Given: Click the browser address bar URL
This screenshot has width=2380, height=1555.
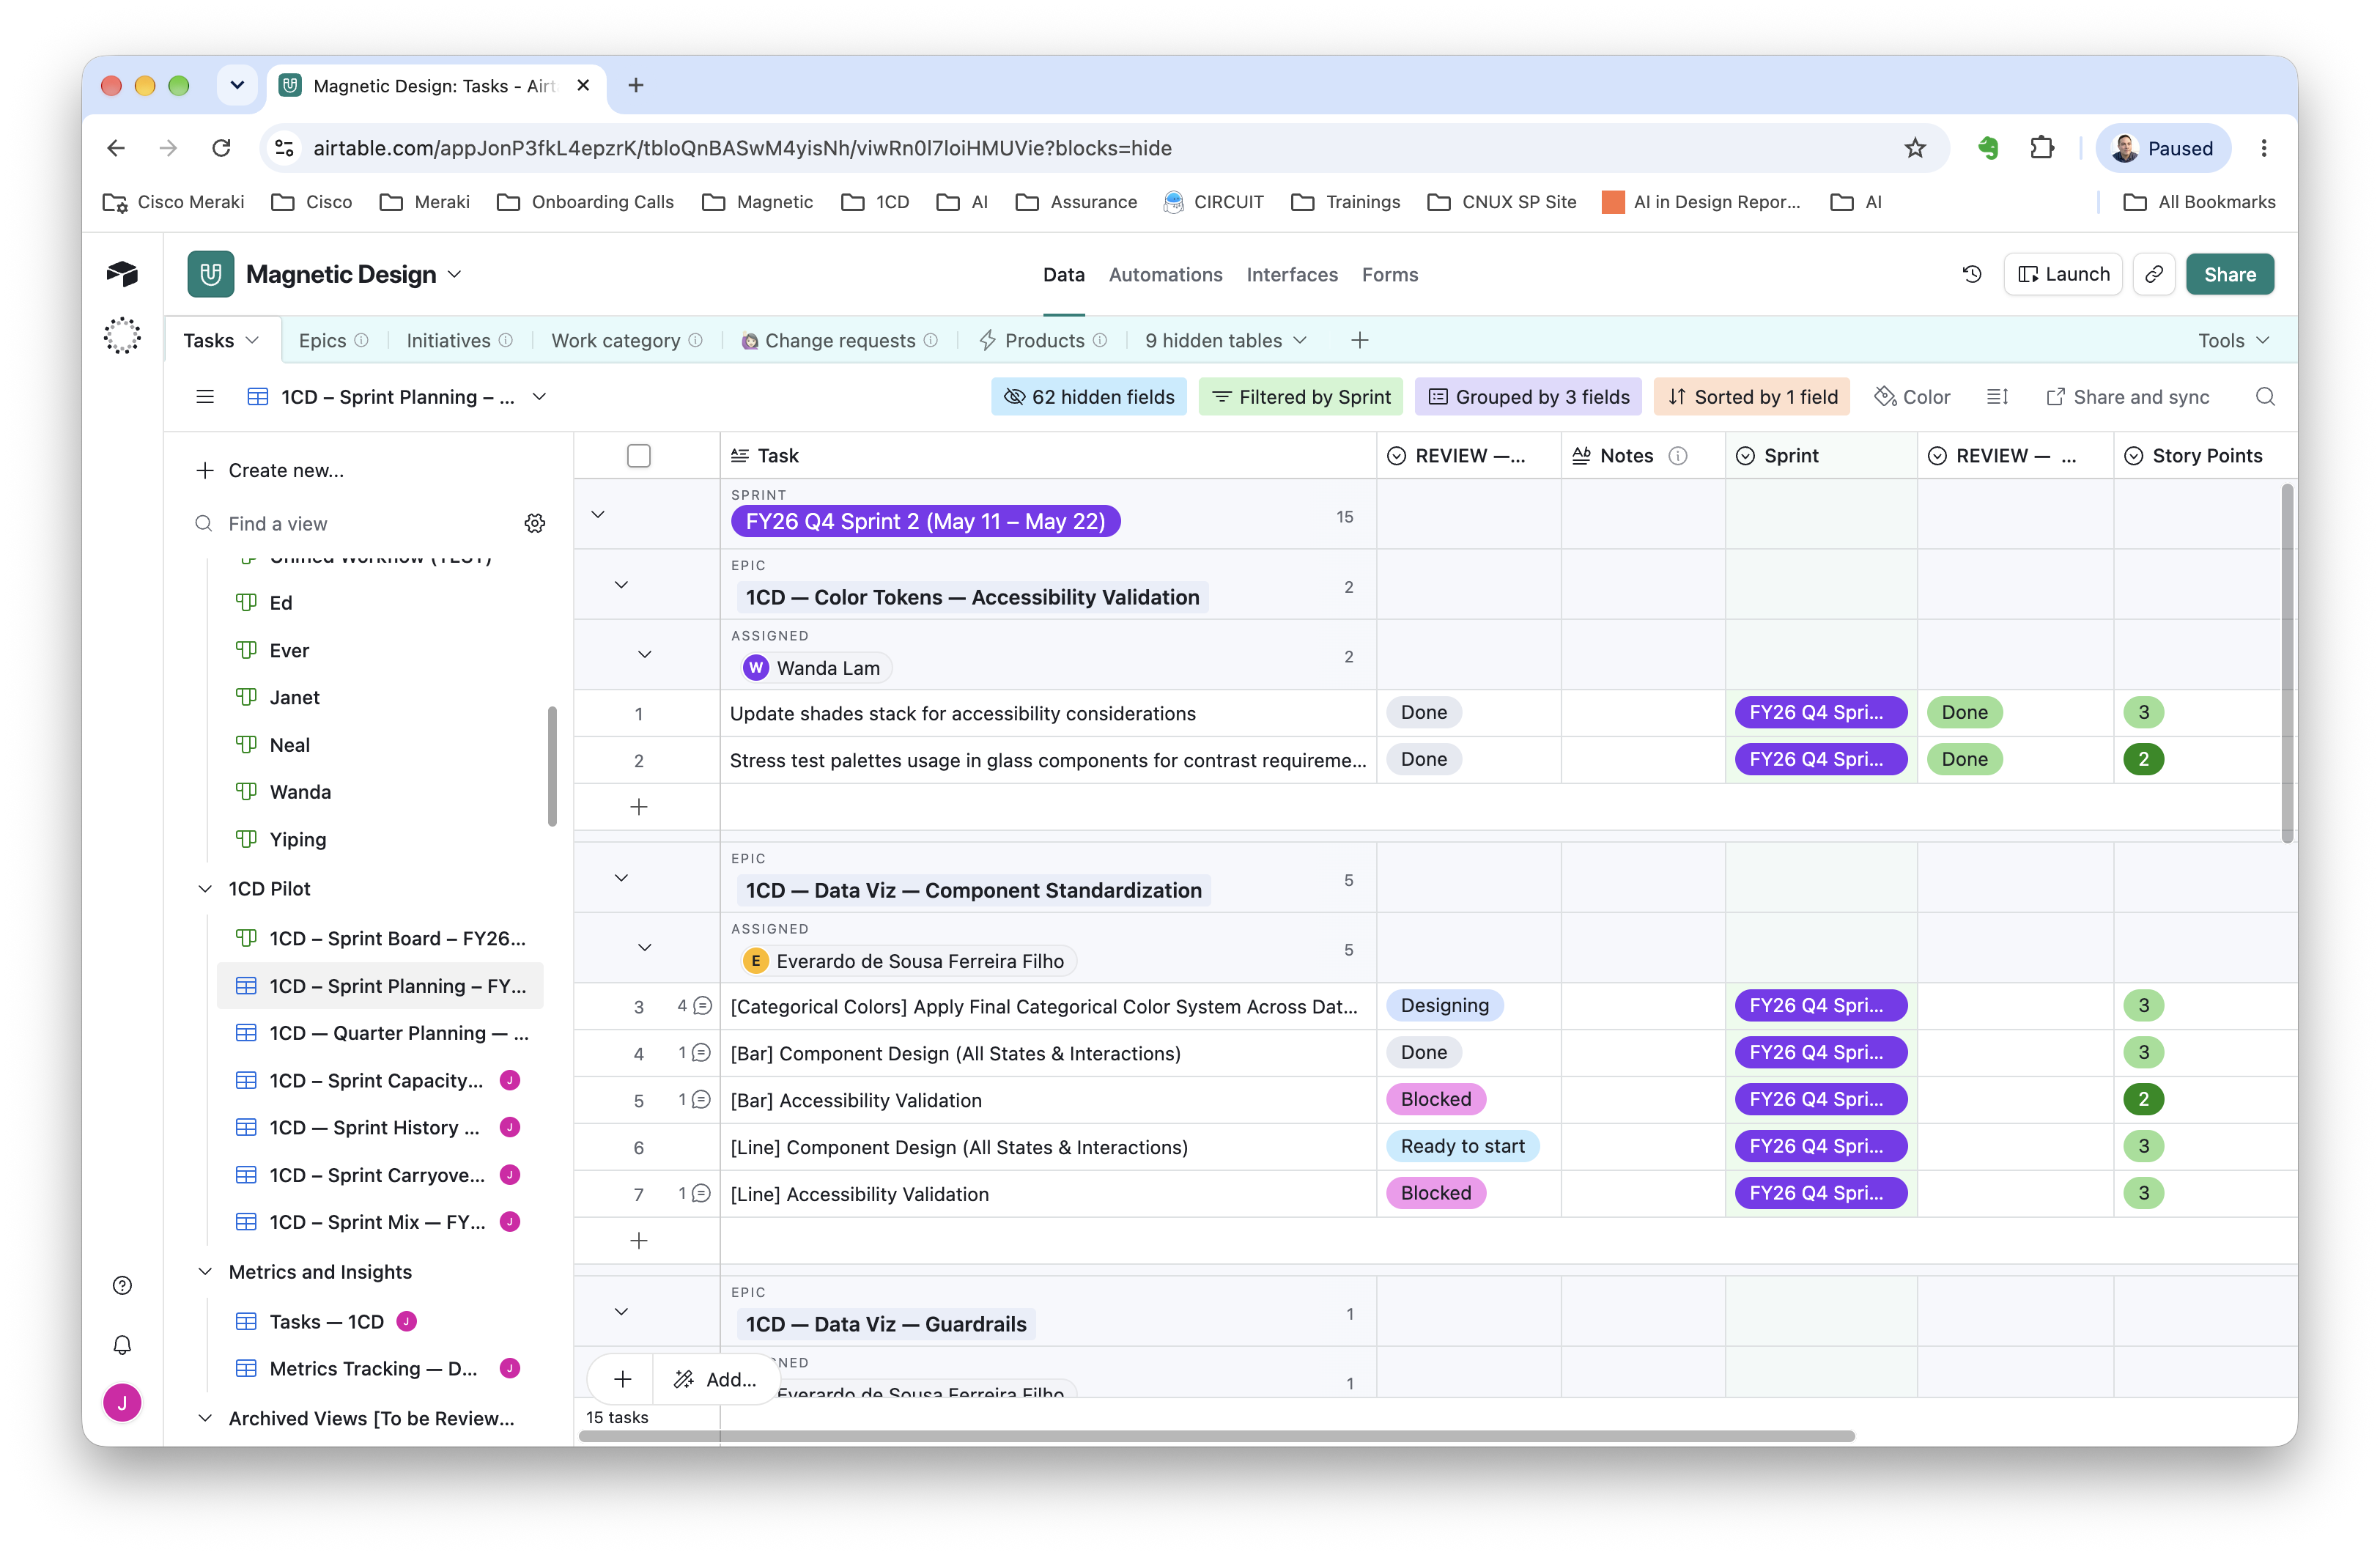Looking at the screenshot, I should tap(742, 148).
